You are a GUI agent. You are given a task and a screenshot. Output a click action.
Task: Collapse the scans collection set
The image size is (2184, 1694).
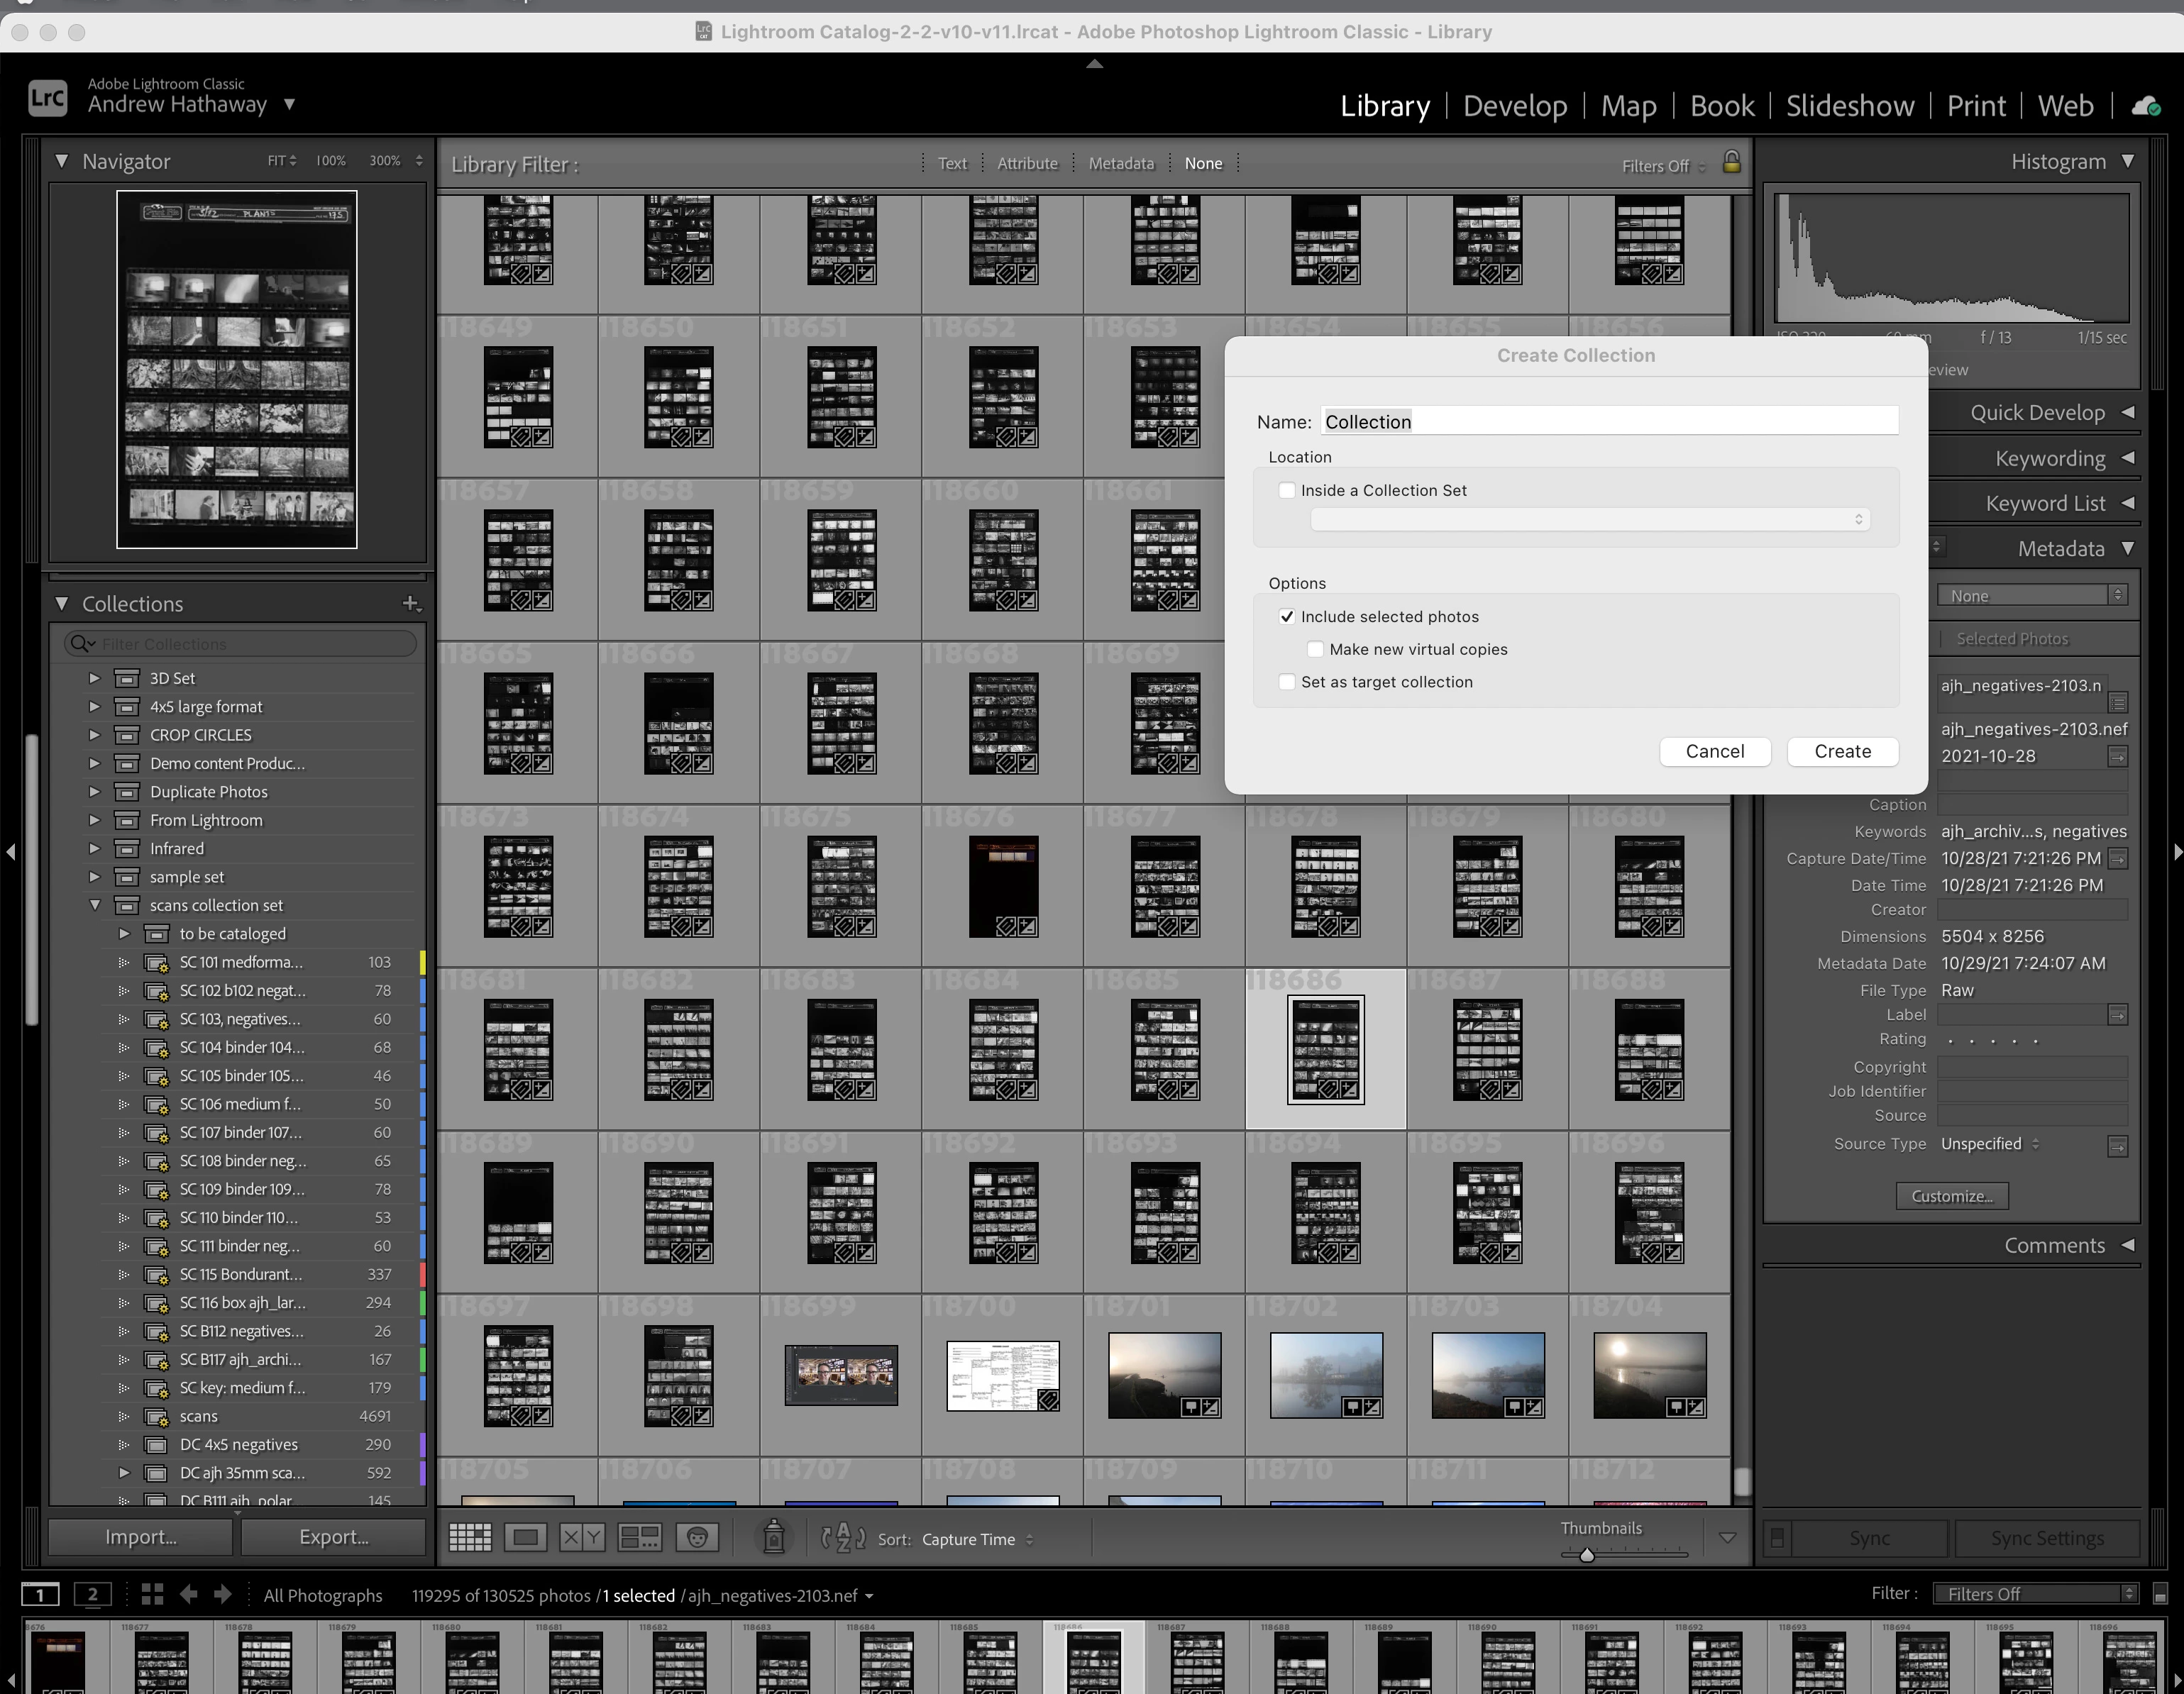pos(94,905)
